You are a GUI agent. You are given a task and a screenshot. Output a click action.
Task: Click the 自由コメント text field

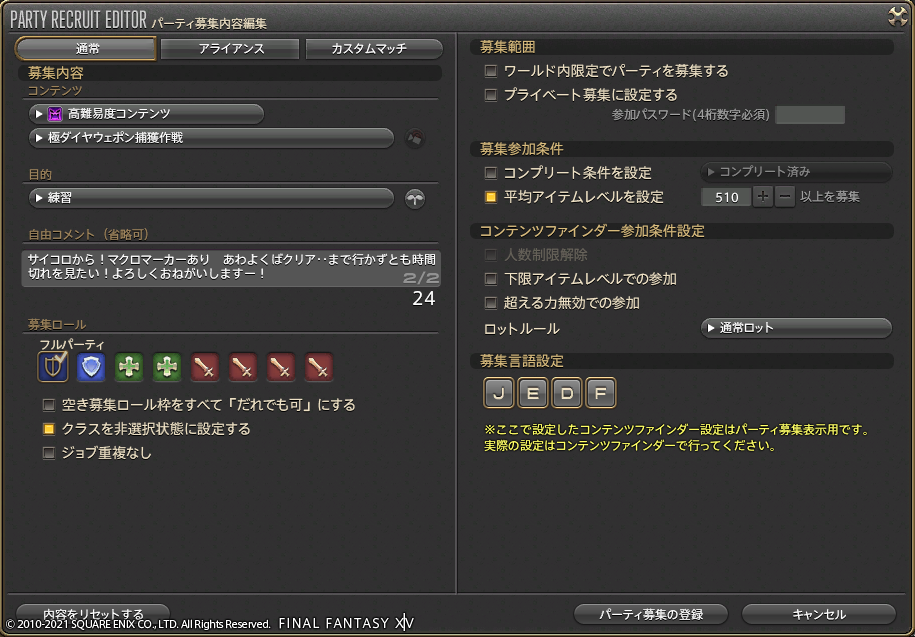231,268
